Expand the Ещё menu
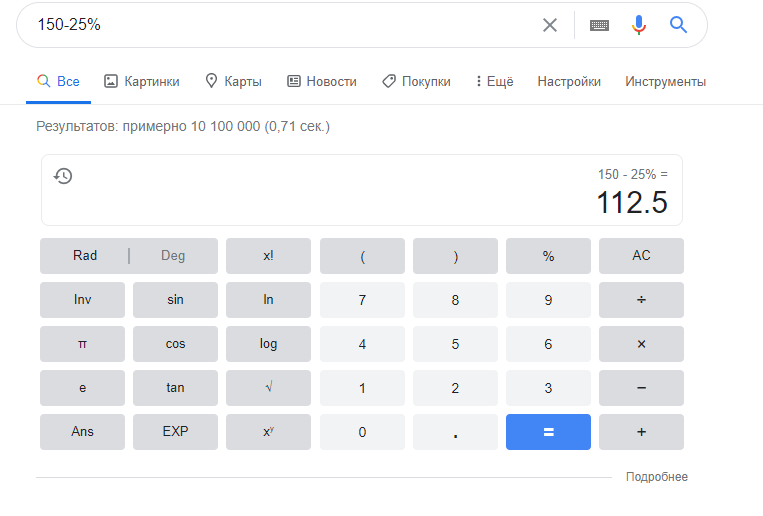The height and width of the screenshot is (516, 763). coord(495,81)
